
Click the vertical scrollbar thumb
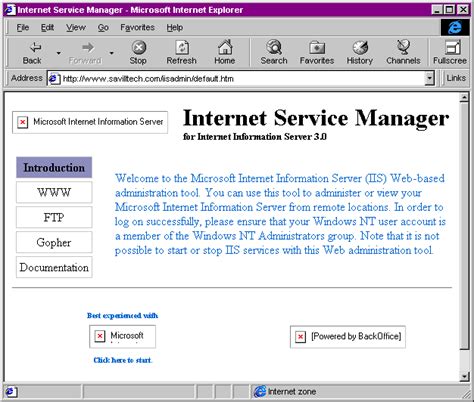pos(464,226)
